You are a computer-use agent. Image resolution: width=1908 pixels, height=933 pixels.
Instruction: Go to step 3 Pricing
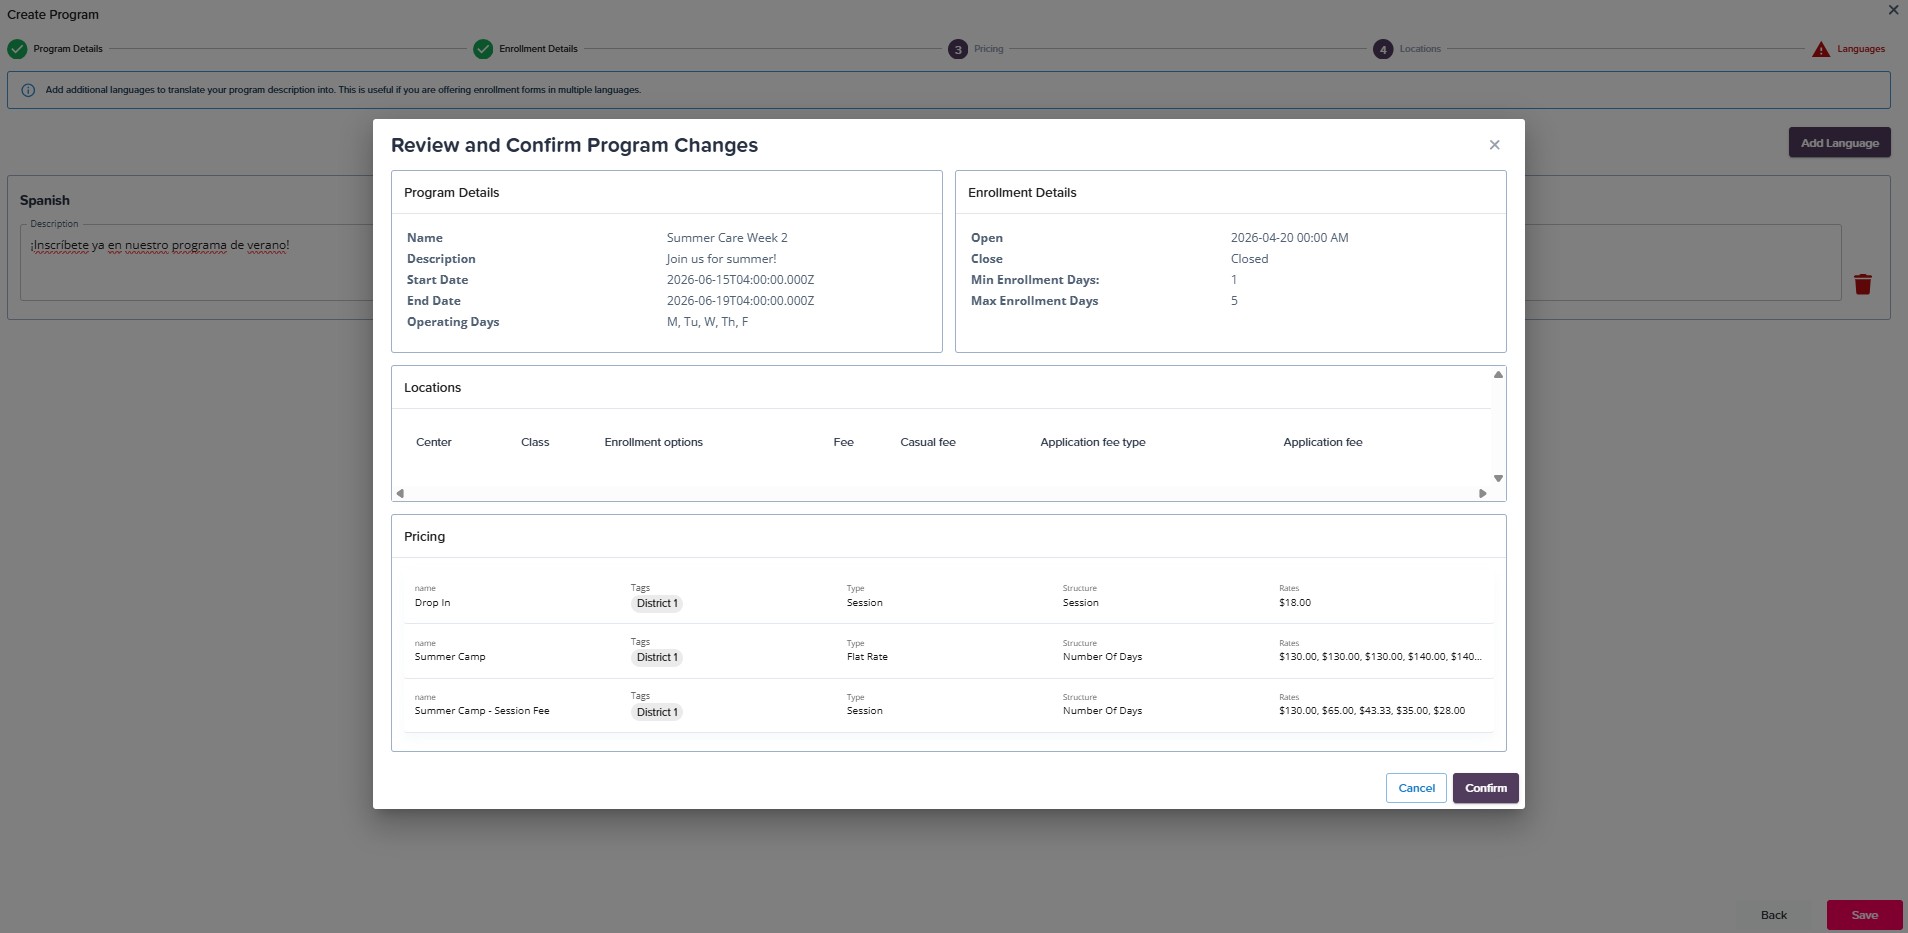(x=958, y=49)
